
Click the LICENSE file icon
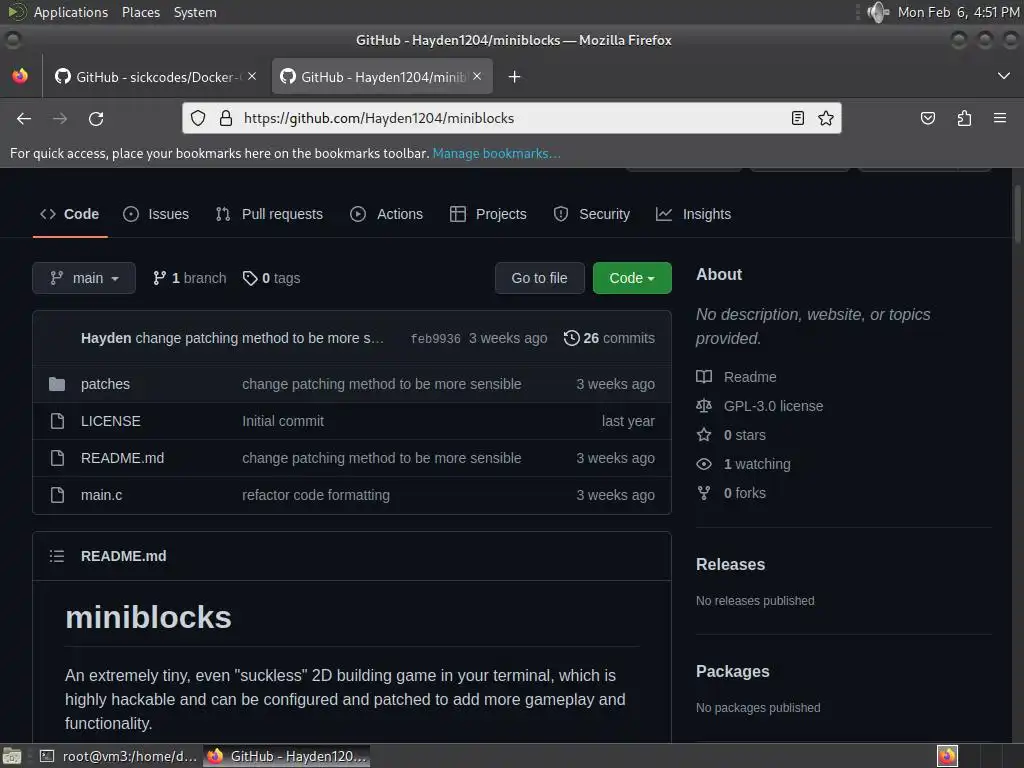pyautogui.click(x=57, y=421)
